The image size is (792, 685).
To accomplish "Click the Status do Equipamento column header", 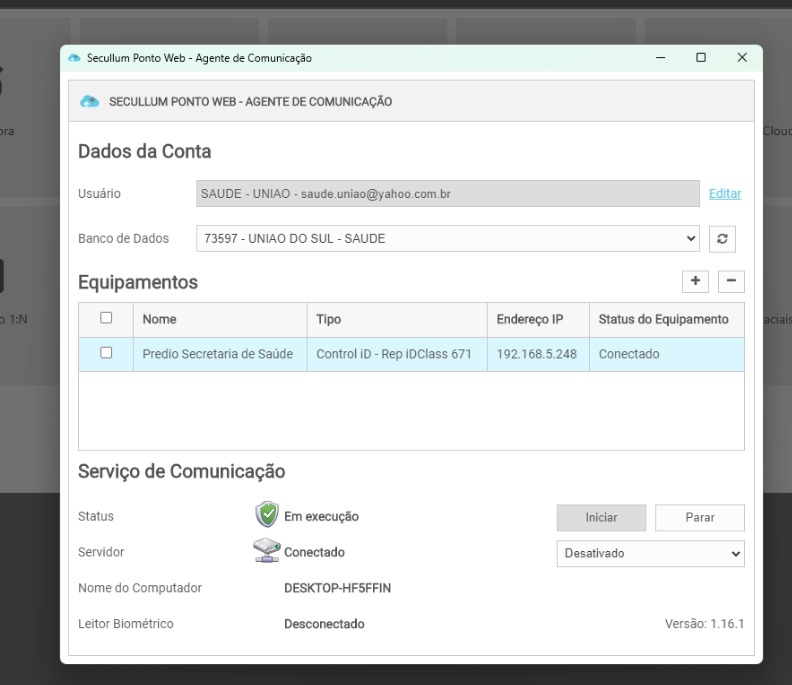I will click(x=663, y=320).
